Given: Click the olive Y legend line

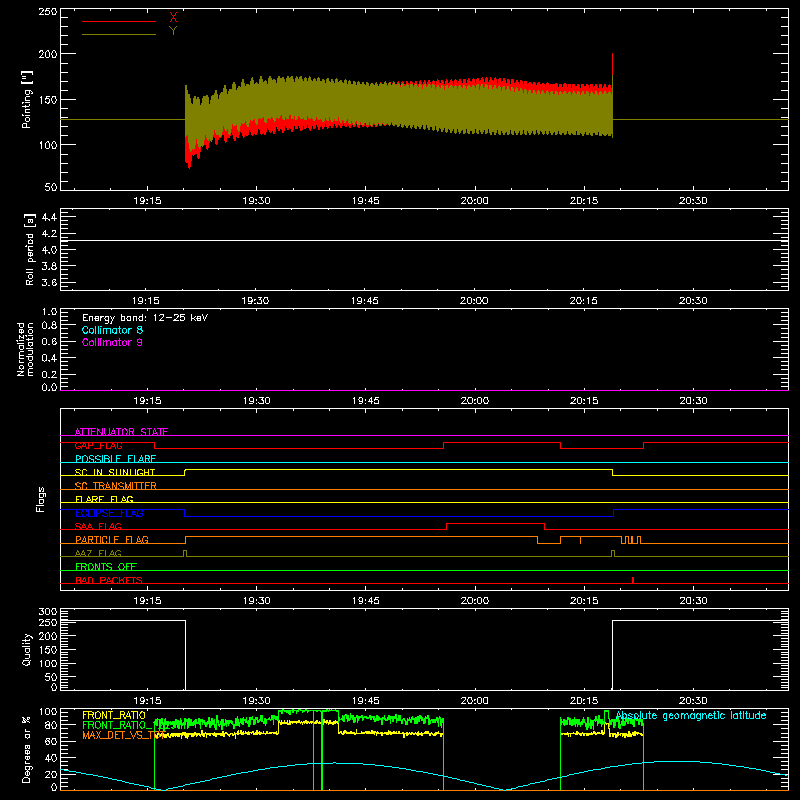Looking at the screenshot, I should [x=119, y=34].
